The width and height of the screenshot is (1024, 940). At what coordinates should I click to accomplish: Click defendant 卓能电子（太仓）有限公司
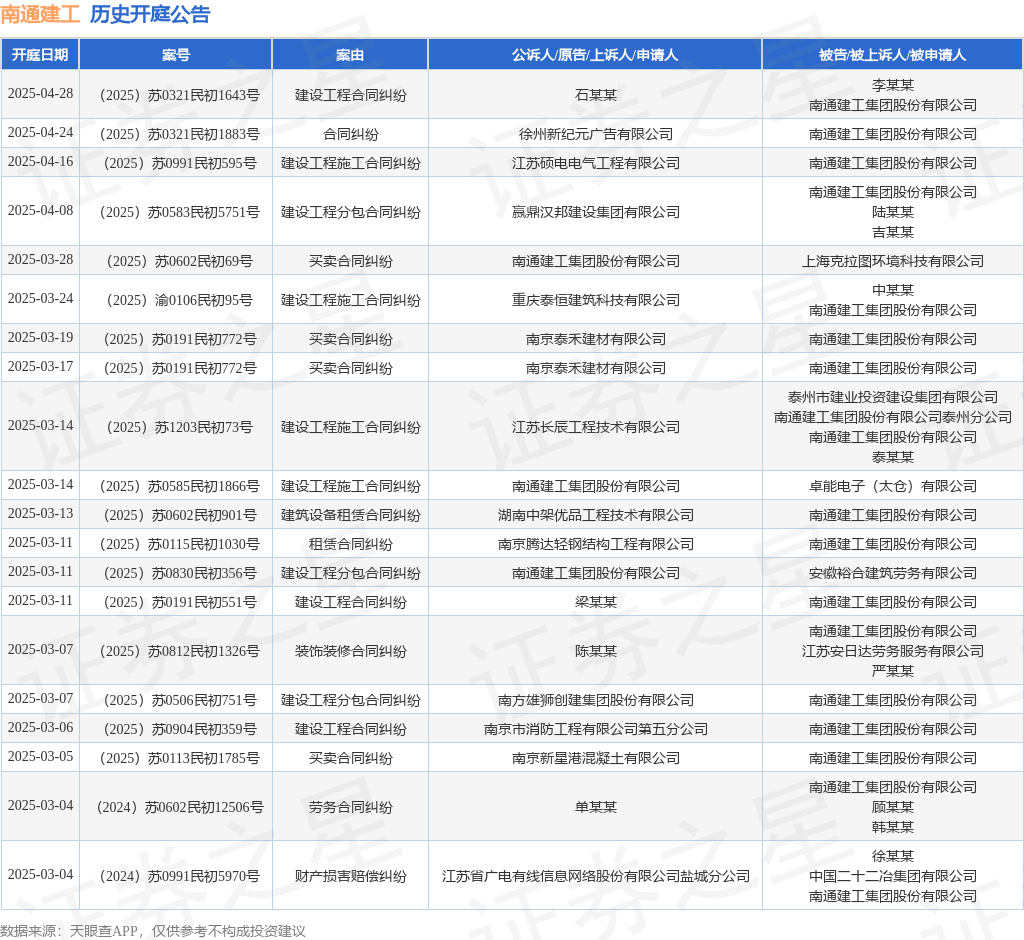click(x=893, y=487)
